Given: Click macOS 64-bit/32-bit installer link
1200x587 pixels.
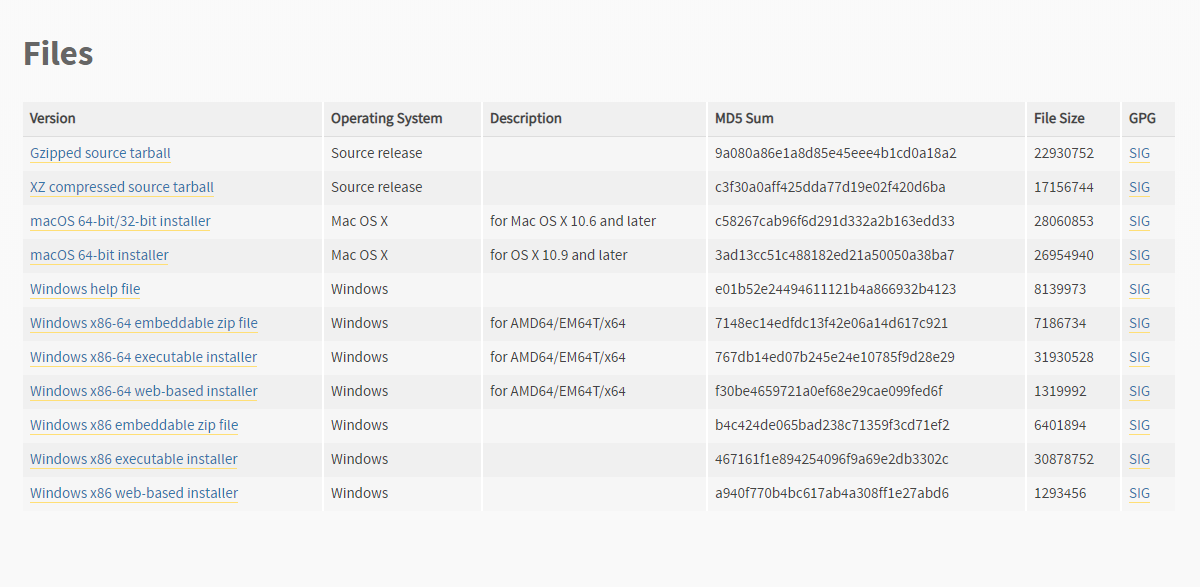Looking at the screenshot, I should [x=120, y=221].
